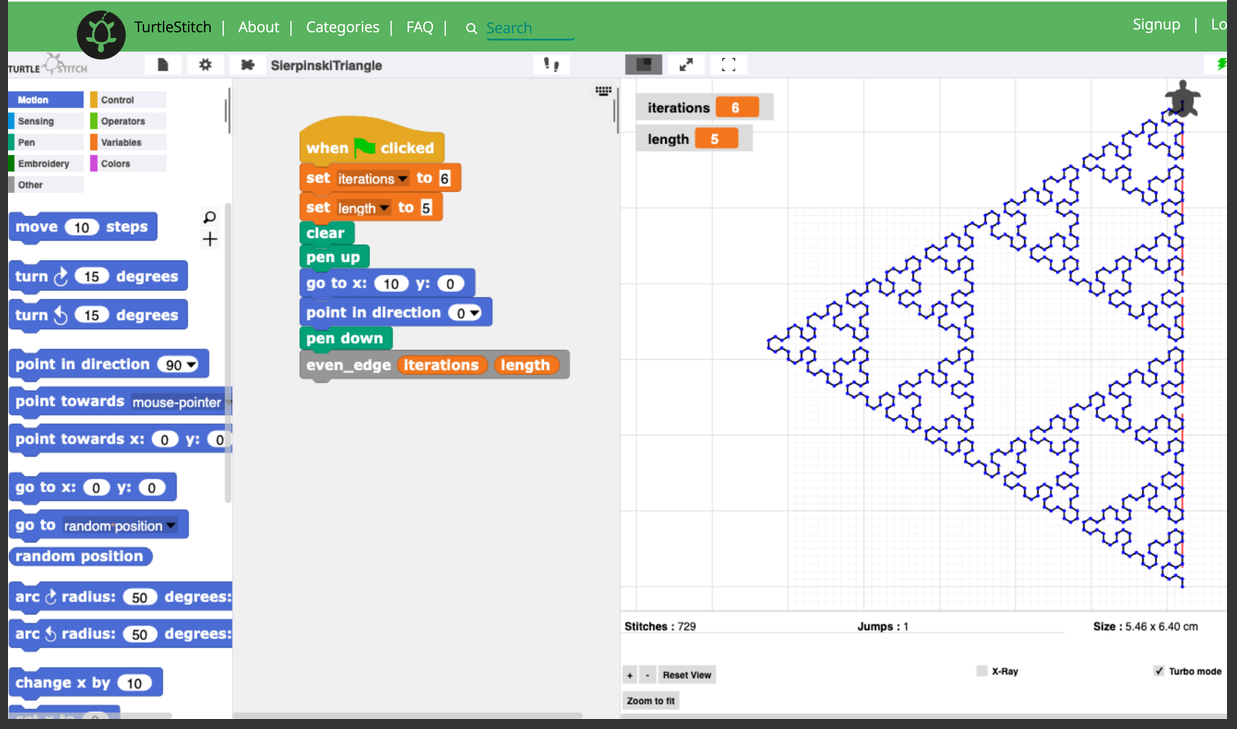The width and height of the screenshot is (1237, 729).
Task: Open the project file menu icon
Action: tap(162, 65)
